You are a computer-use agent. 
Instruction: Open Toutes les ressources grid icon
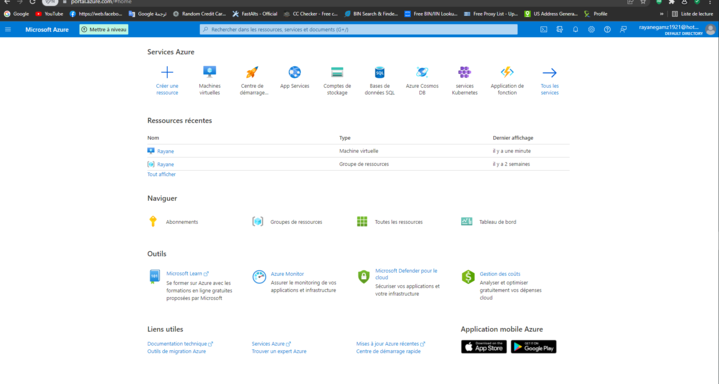362,222
